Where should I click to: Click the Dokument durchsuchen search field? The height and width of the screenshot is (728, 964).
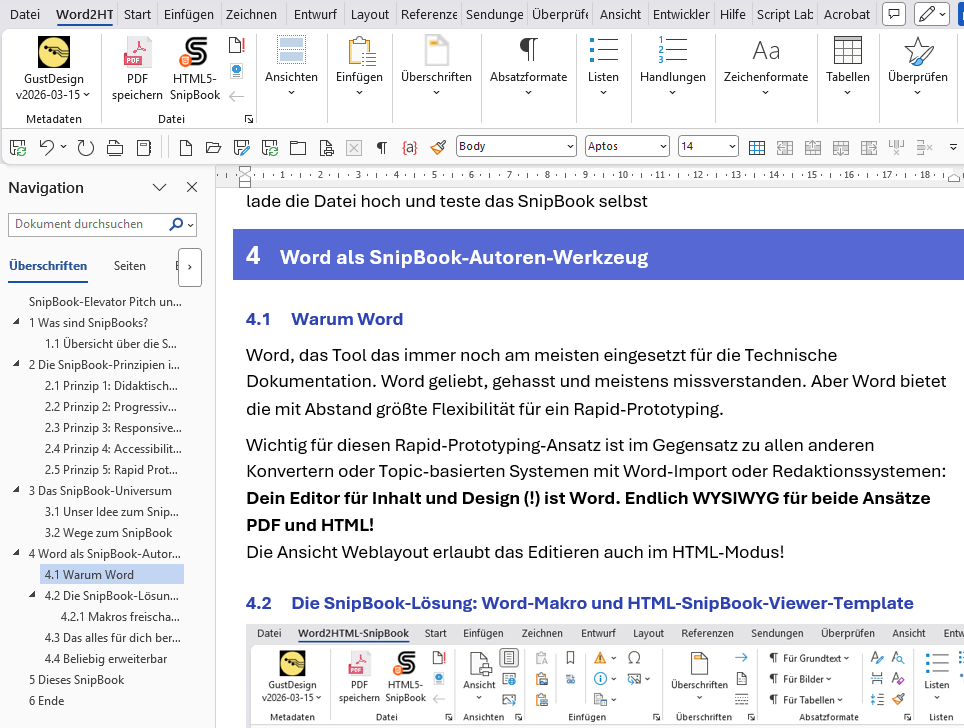(90, 224)
